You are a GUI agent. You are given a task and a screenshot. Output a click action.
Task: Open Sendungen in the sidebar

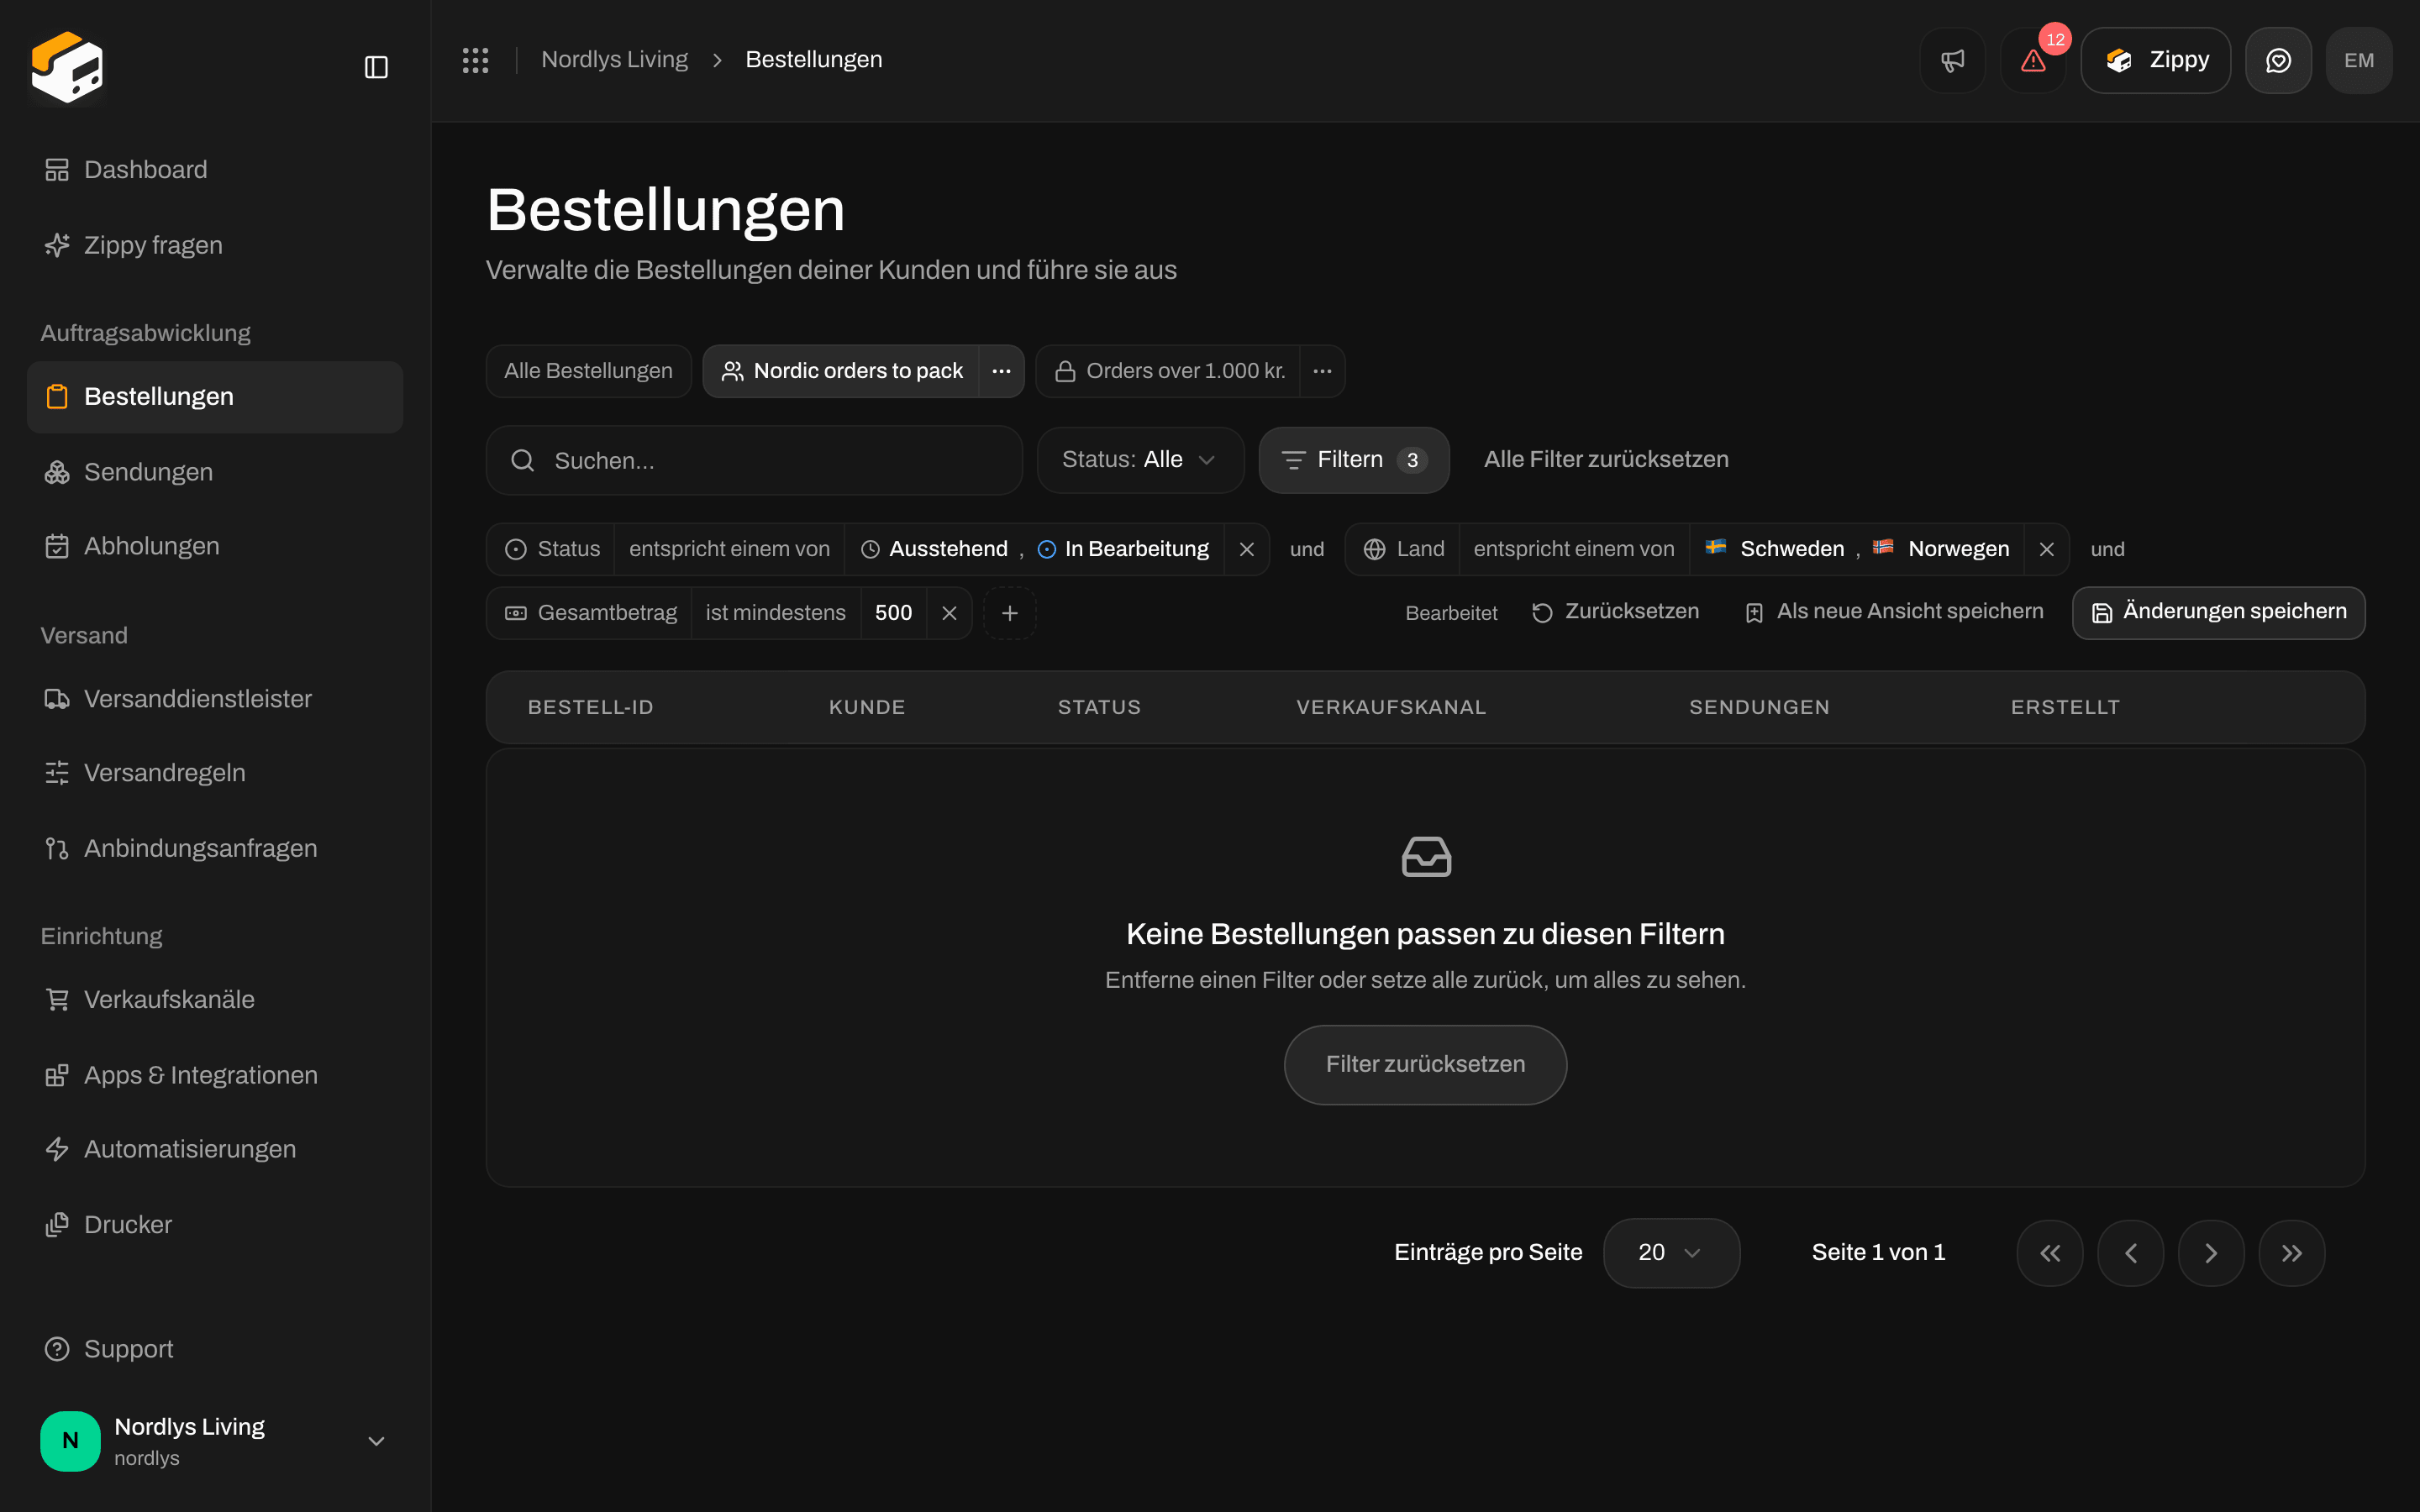pyautogui.click(x=214, y=472)
